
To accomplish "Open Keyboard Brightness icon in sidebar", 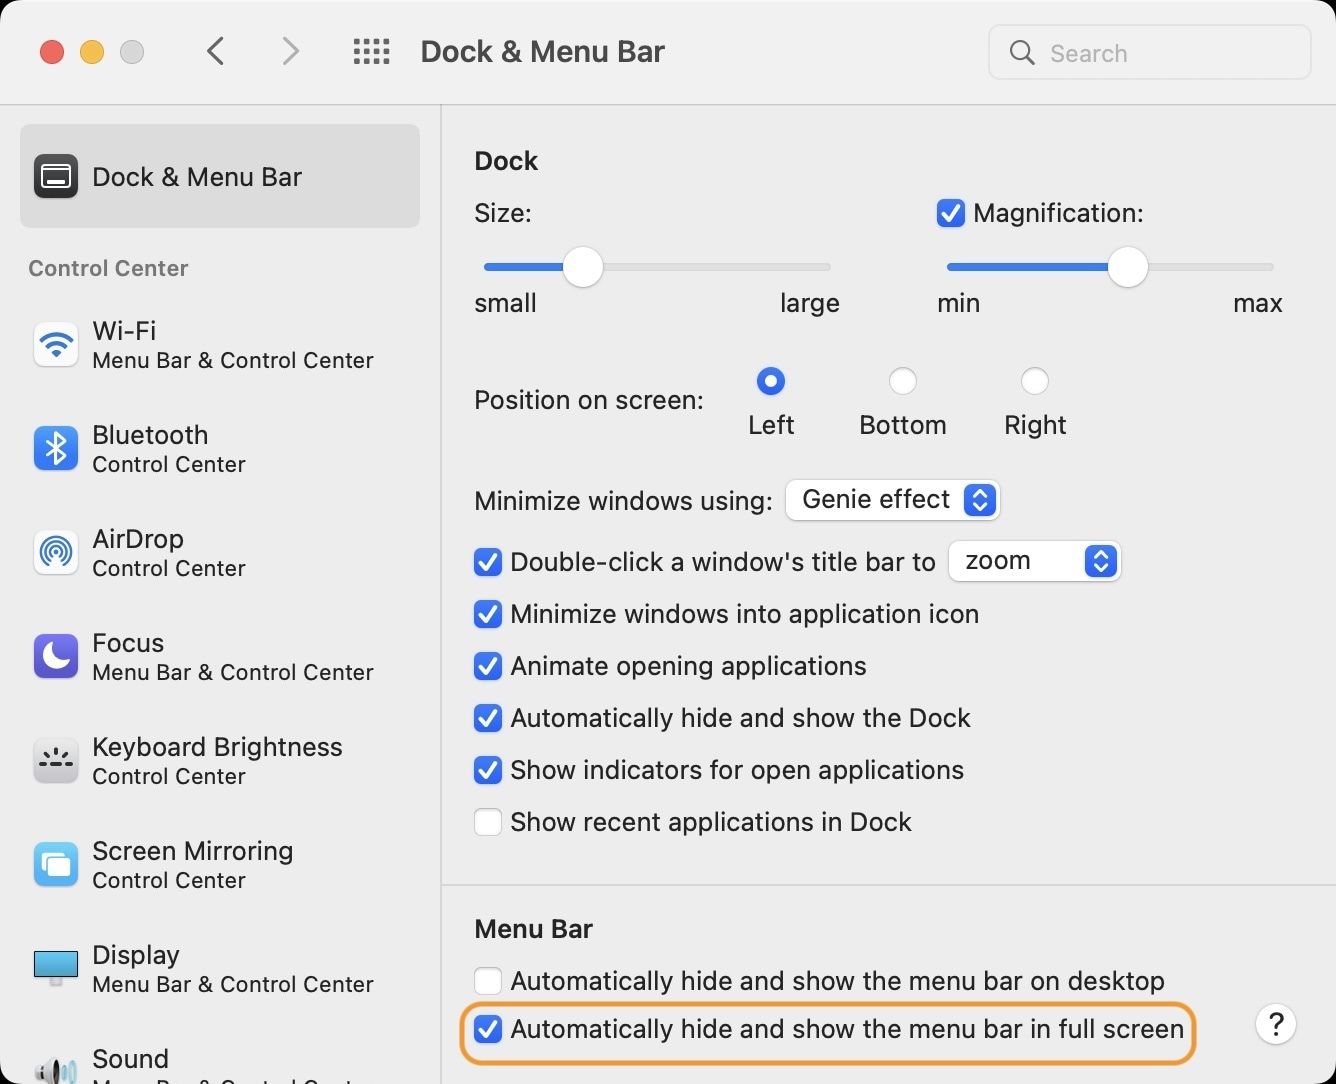I will point(56,761).
